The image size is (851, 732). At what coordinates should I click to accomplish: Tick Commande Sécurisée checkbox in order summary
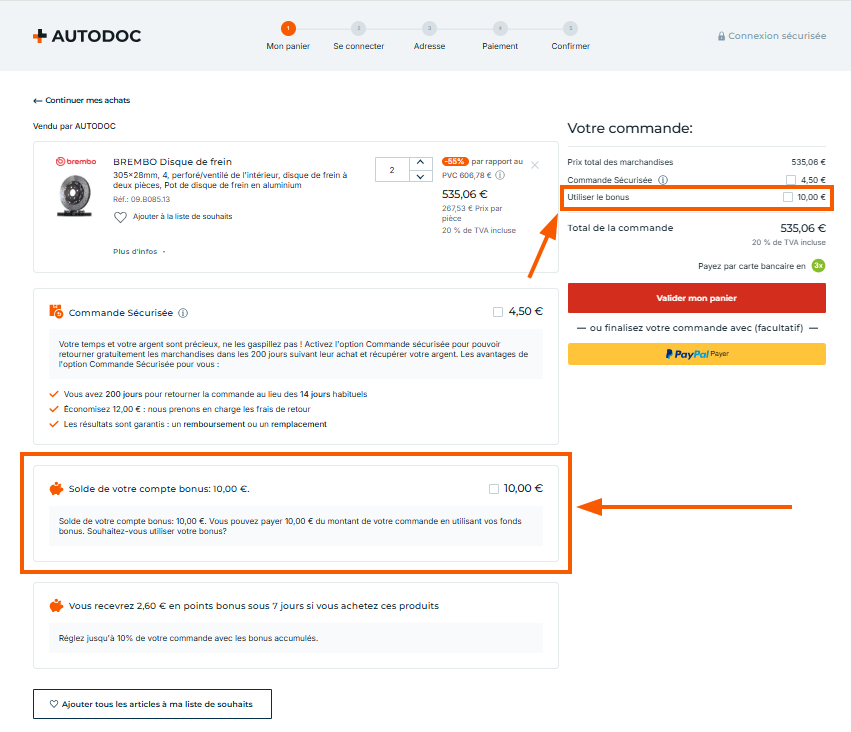(x=791, y=180)
